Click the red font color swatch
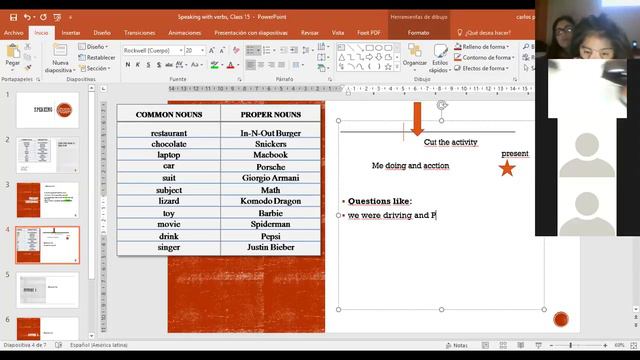The height and width of the screenshot is (360, 640). coord(231,65)
